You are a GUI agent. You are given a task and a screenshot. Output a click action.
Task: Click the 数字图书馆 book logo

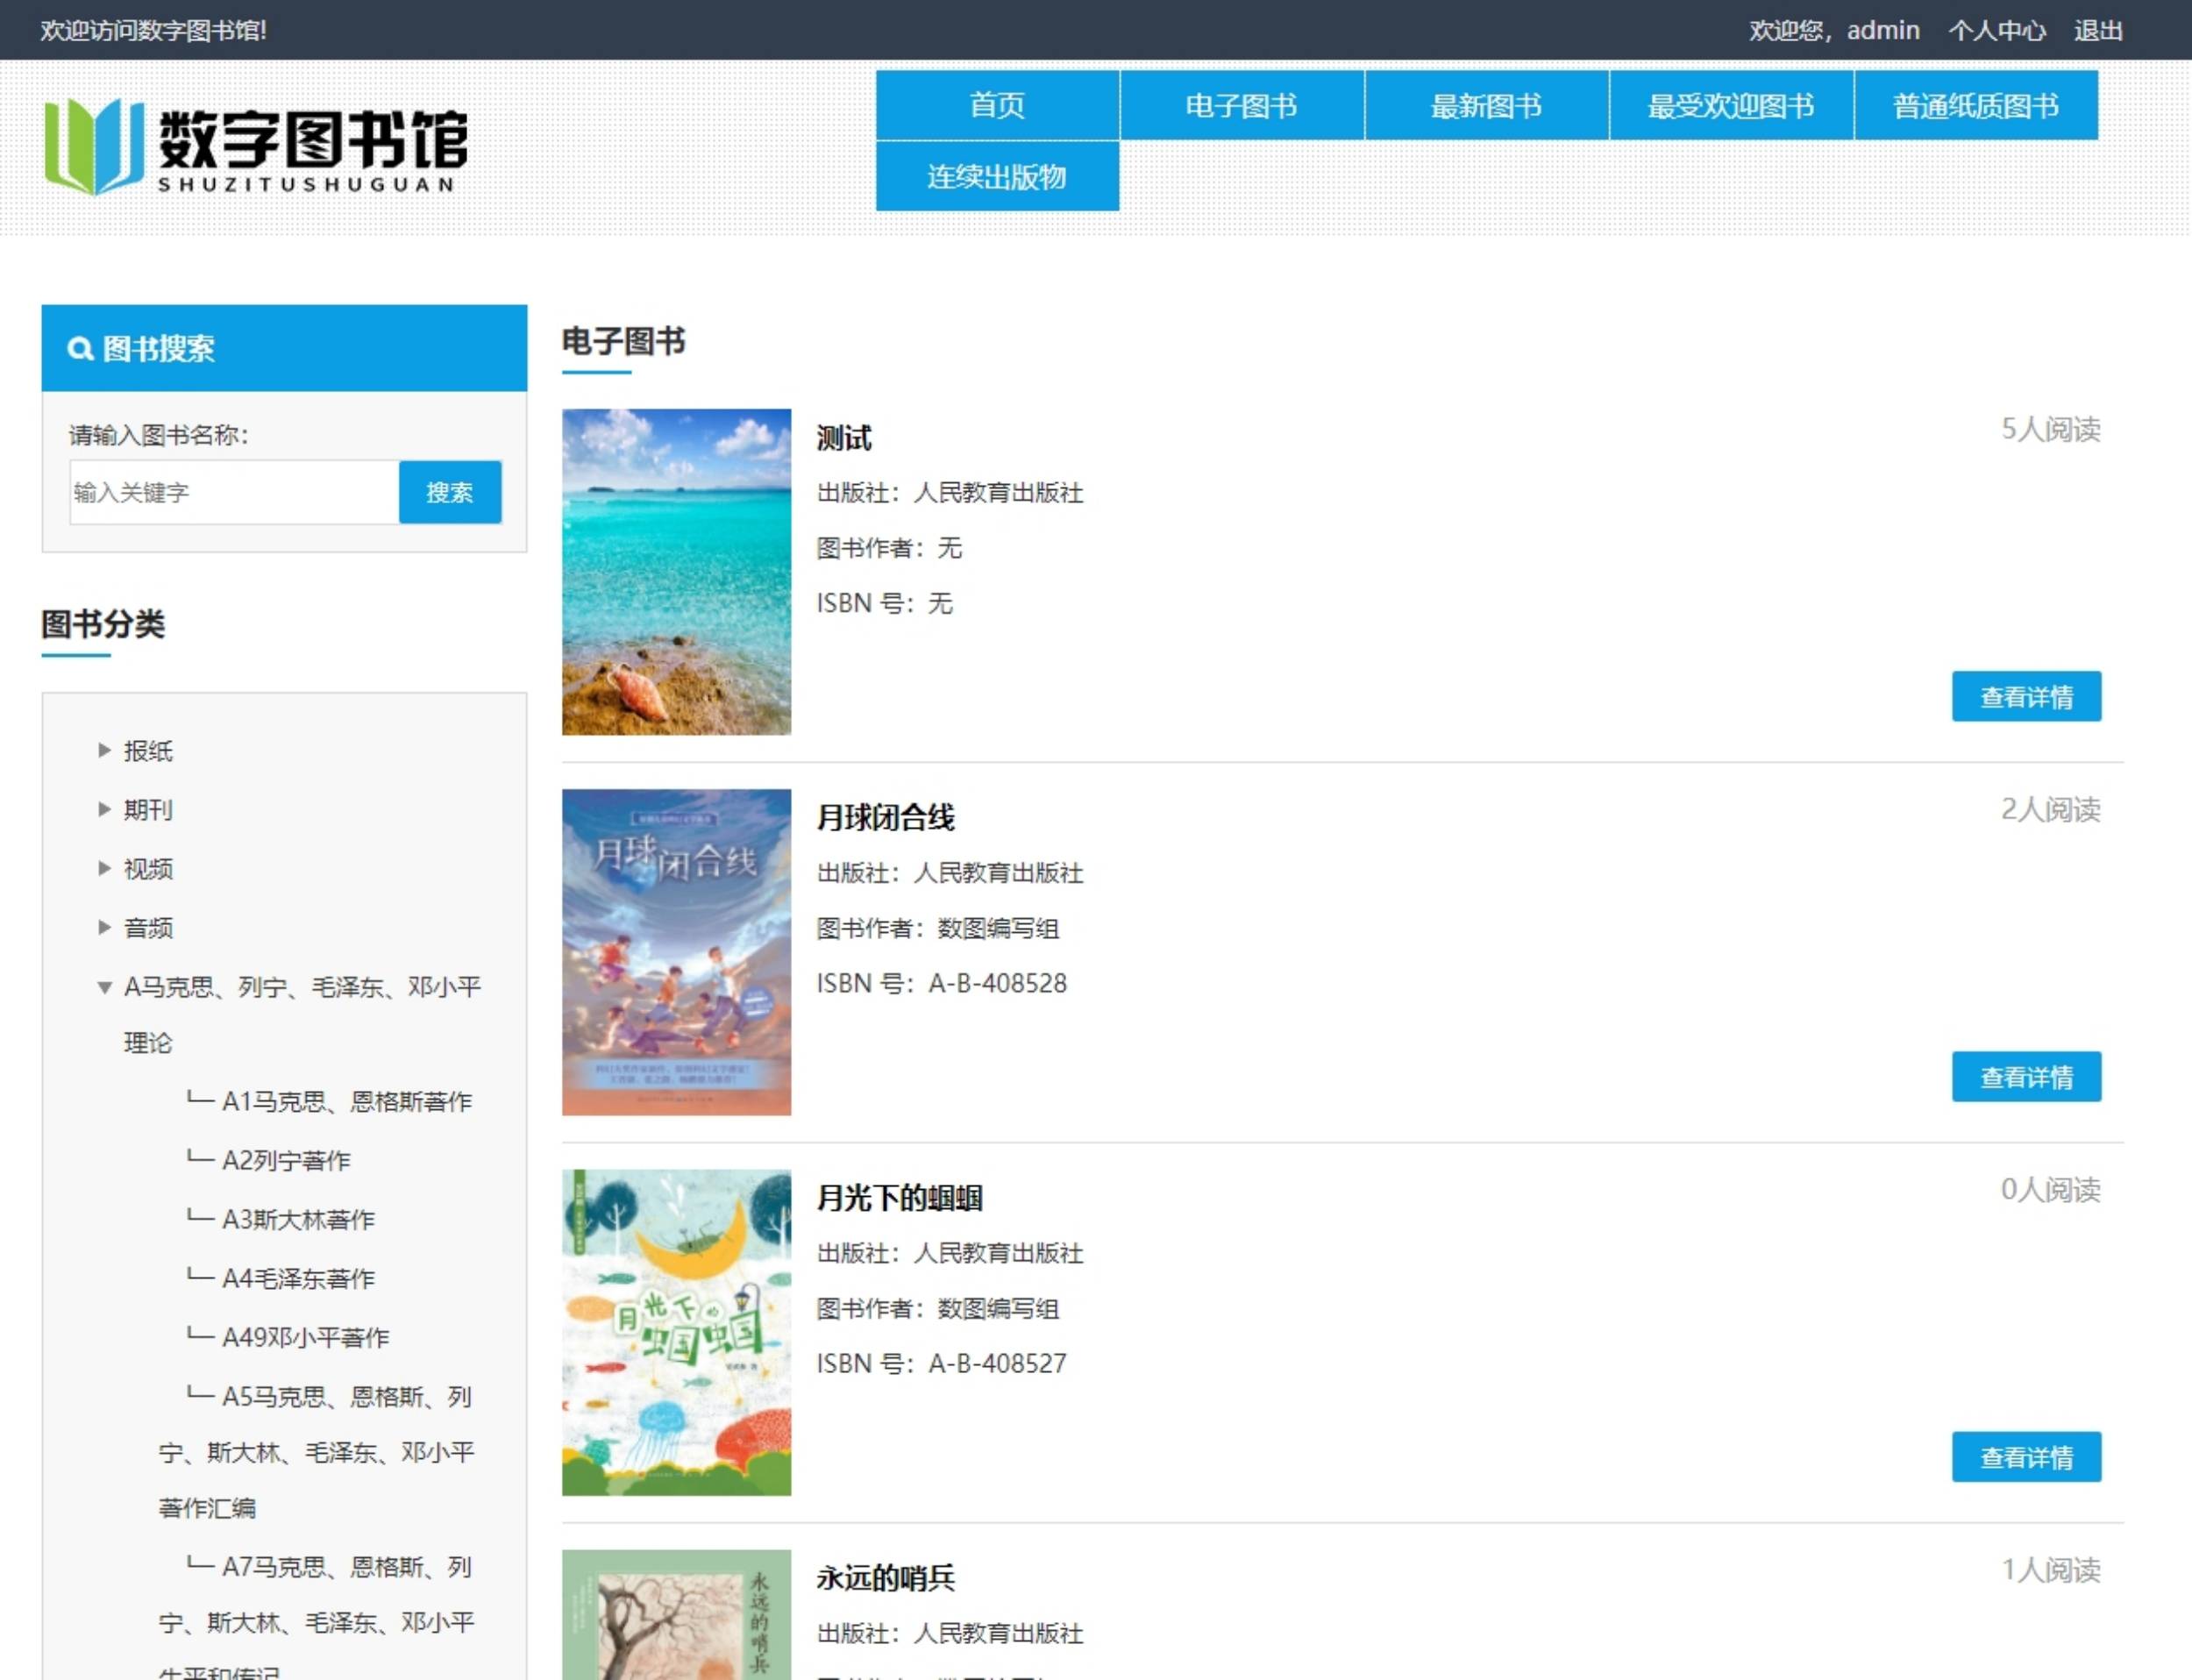point(94,146)
